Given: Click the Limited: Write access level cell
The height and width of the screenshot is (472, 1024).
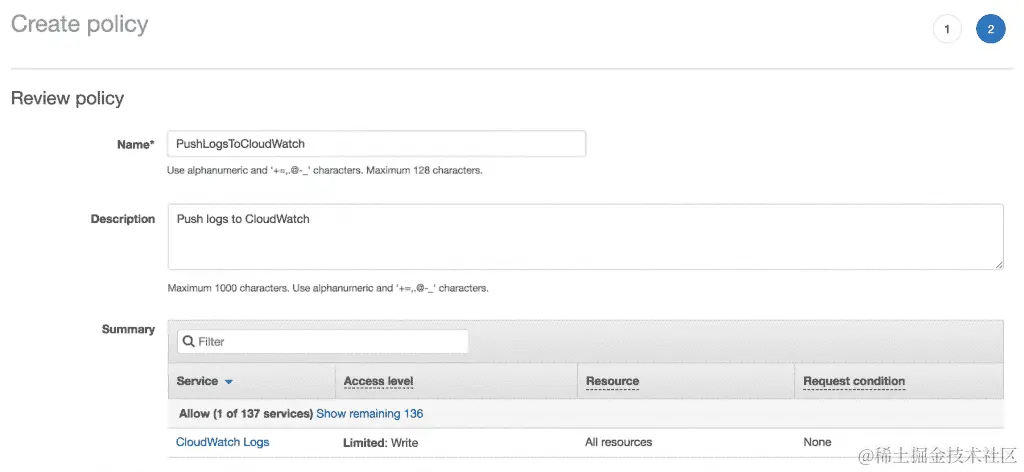Looking at the screenshot, I should (x=381, y=442).
